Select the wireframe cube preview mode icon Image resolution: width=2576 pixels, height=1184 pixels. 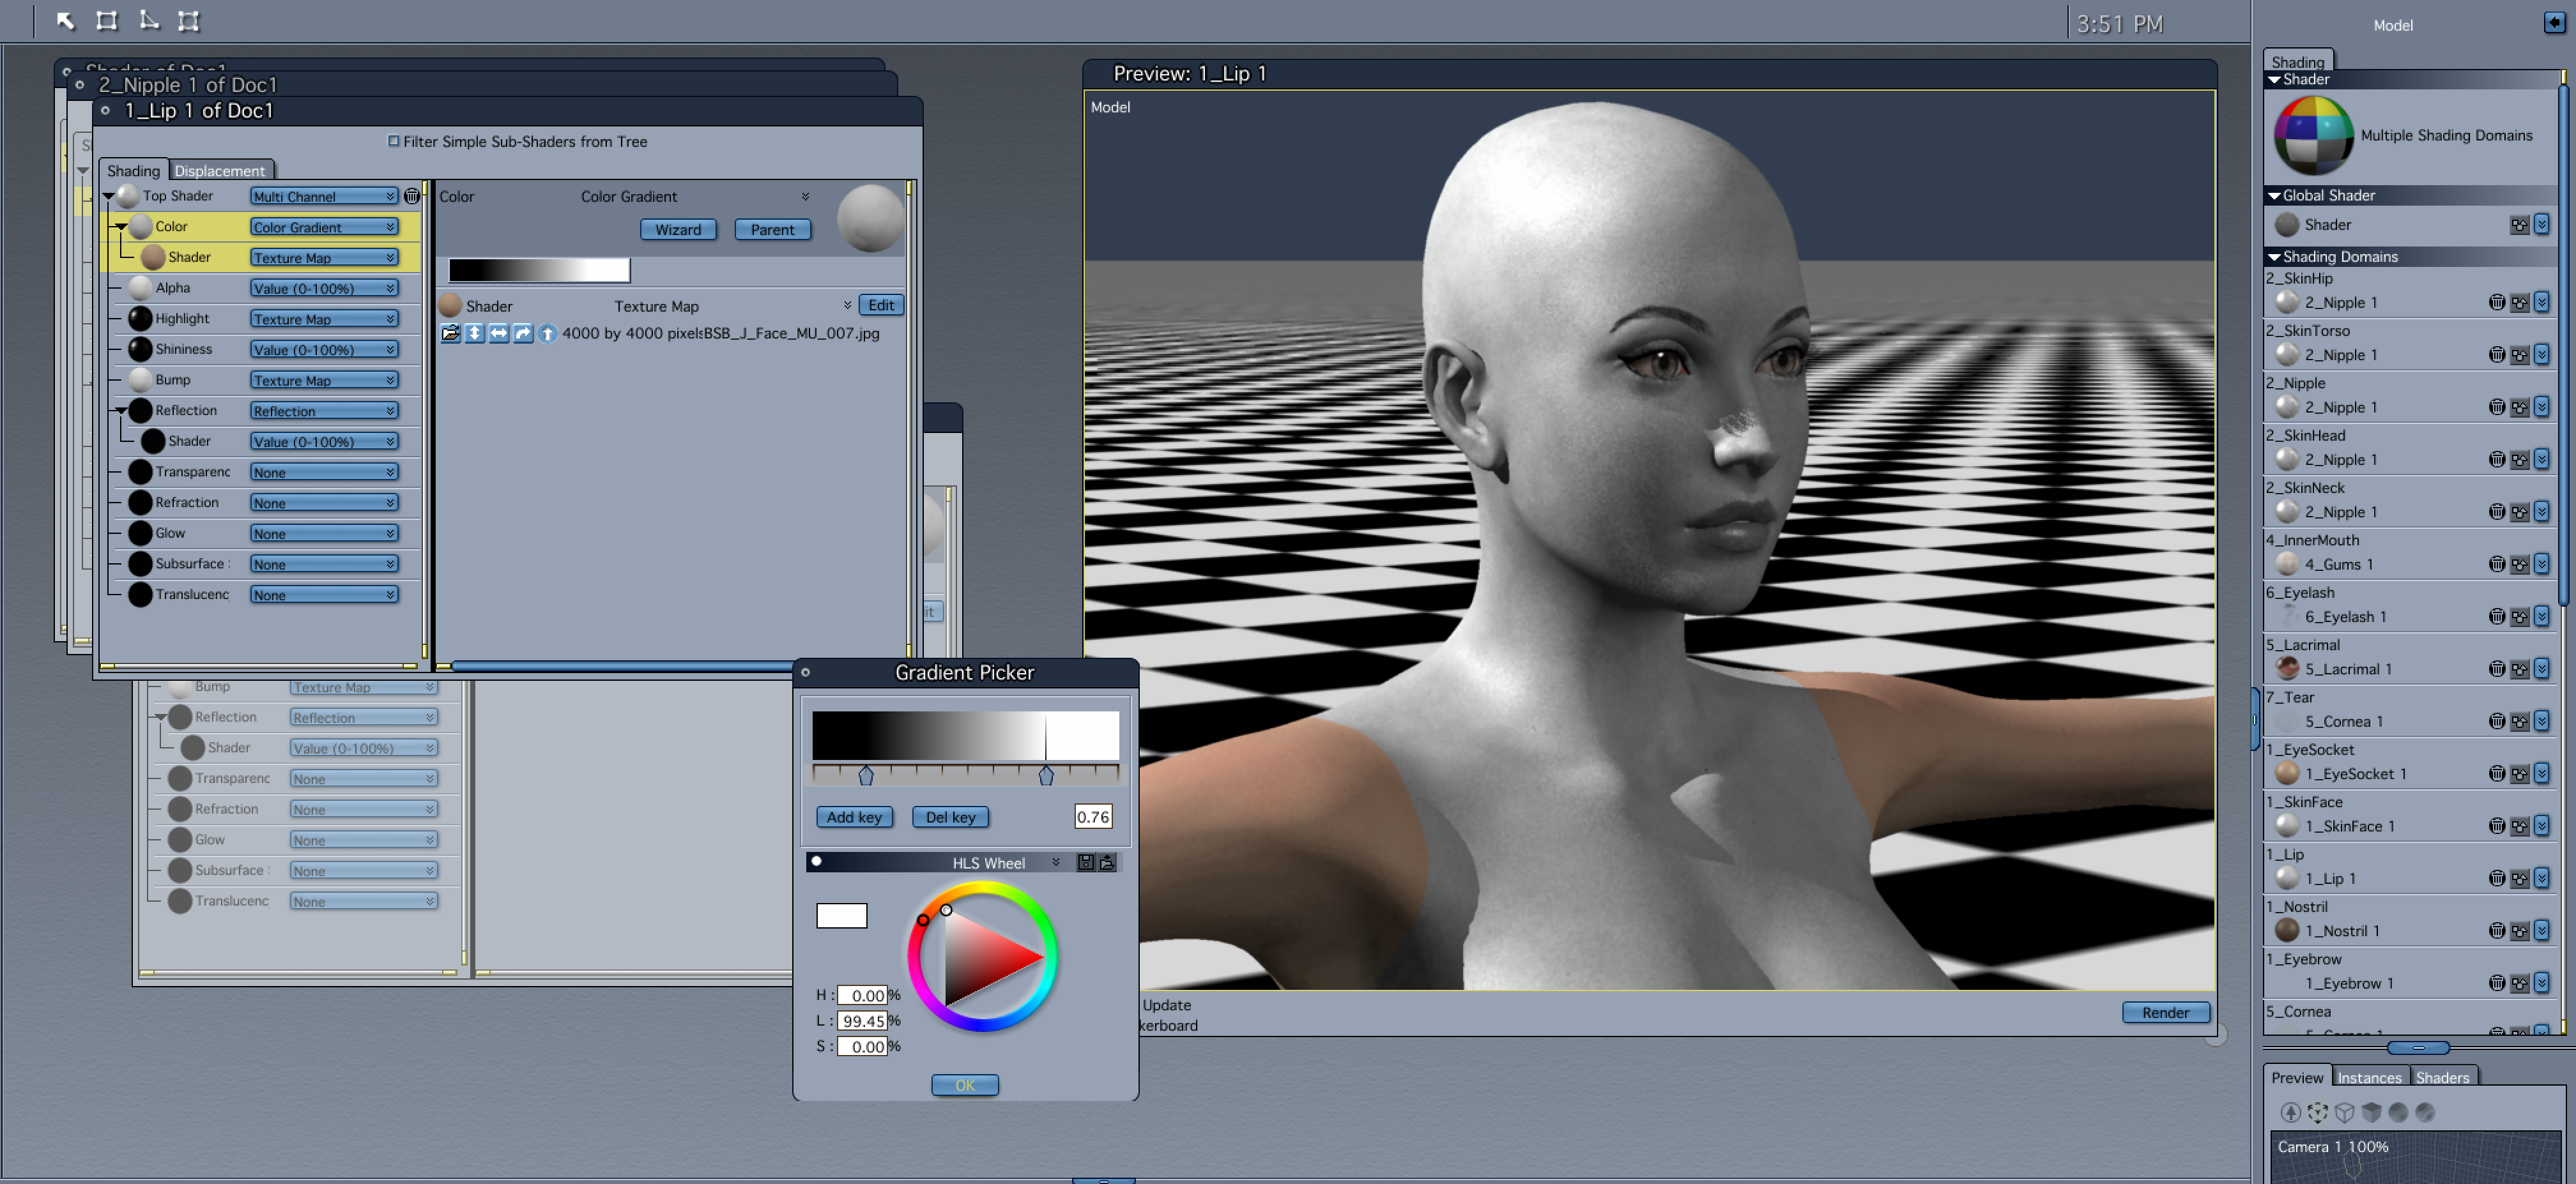tap(2344, 1112)
